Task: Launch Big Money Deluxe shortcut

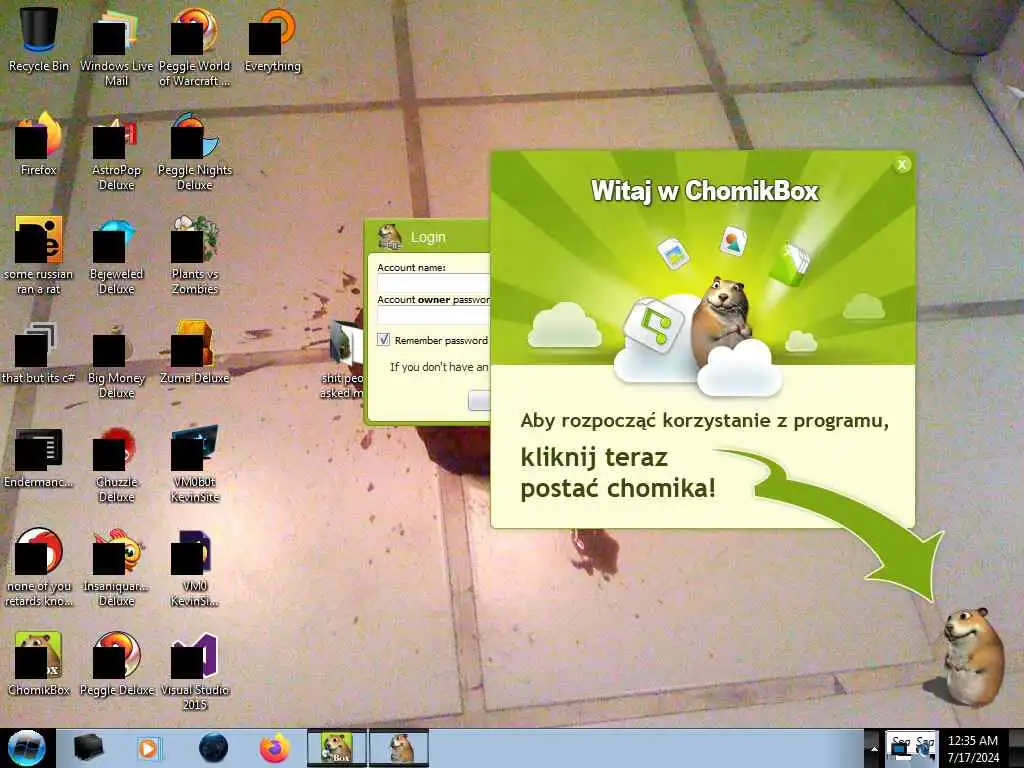Action: tap(116, 360)
